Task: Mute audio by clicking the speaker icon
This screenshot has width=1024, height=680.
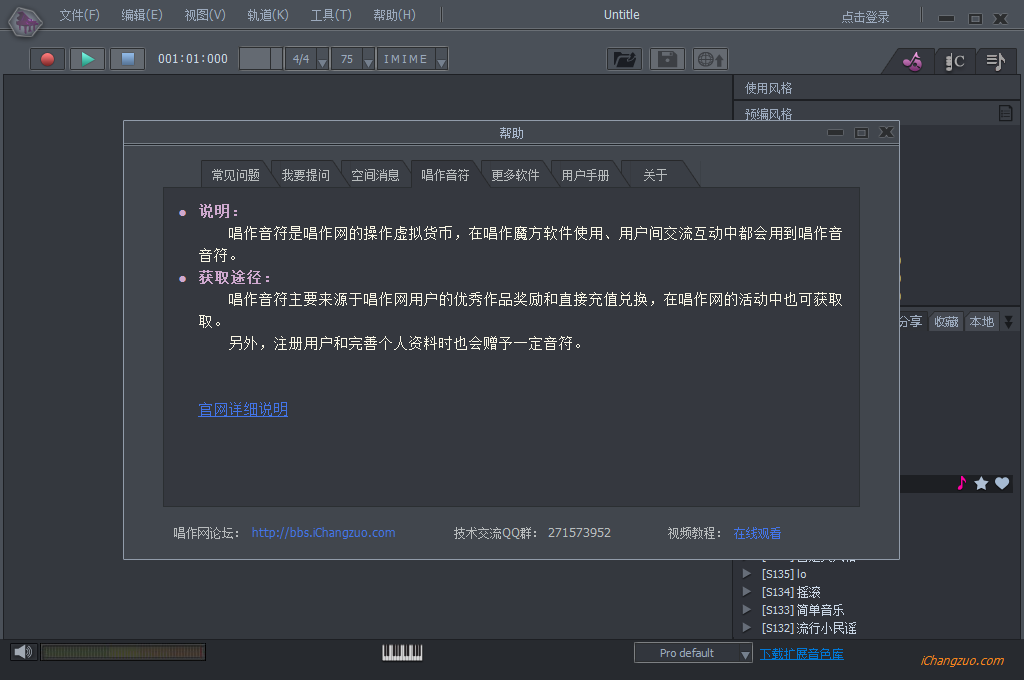Action: pos(21,651)
